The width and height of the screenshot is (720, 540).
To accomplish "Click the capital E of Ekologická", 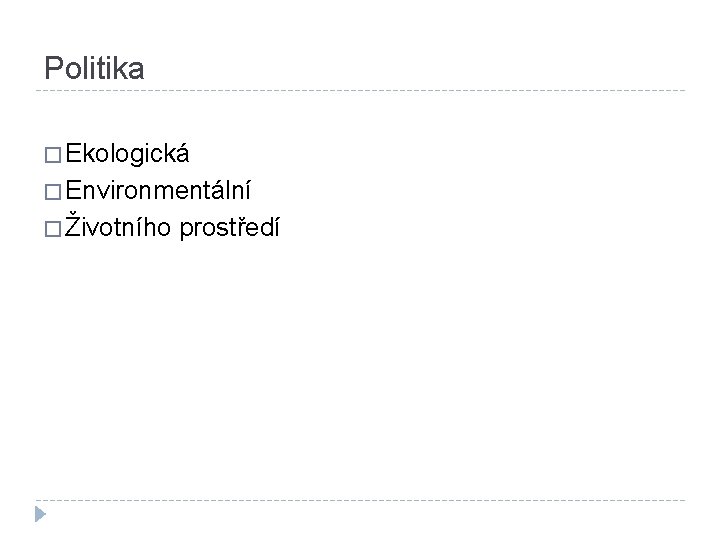I will pyautogui.click(x=73, y=155).
